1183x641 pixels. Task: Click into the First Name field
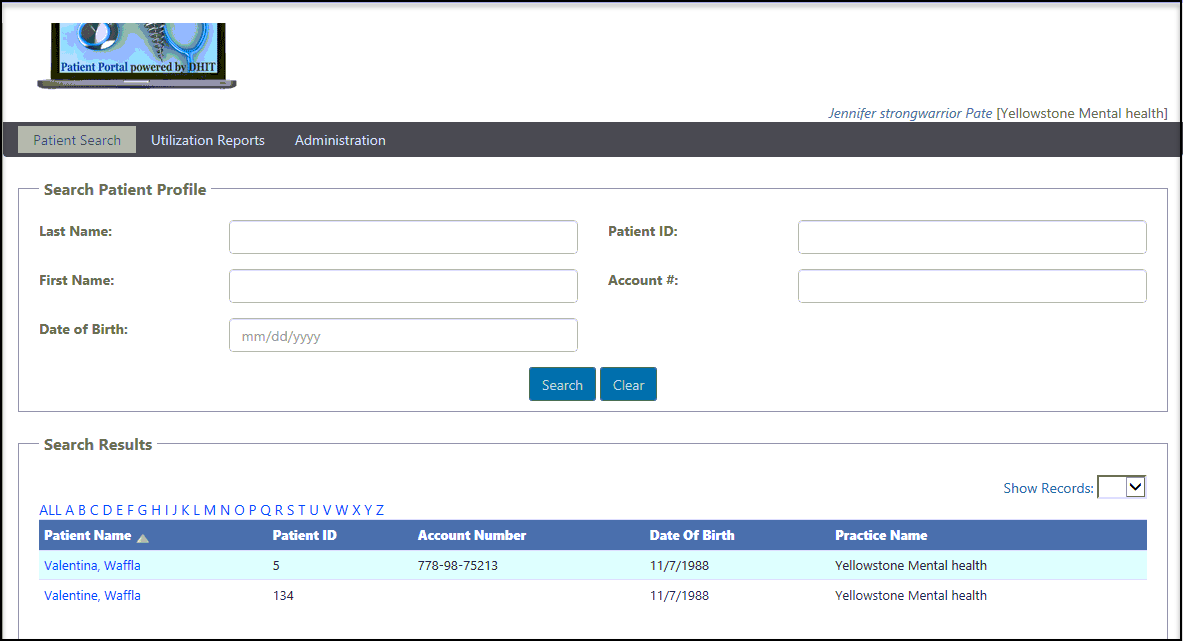tap(403, 286)
